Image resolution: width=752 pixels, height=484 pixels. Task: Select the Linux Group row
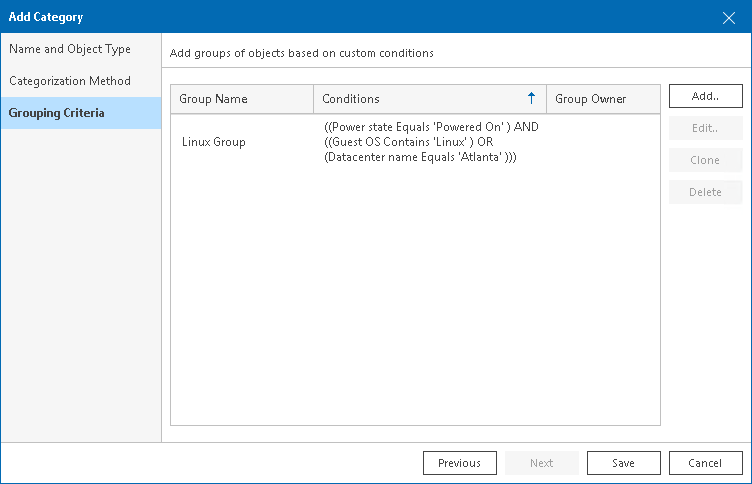point(214,142)
